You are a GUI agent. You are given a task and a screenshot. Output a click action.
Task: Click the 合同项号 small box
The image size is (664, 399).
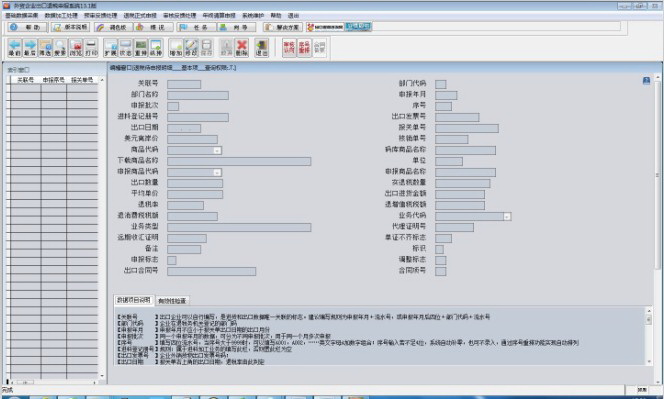440,271
